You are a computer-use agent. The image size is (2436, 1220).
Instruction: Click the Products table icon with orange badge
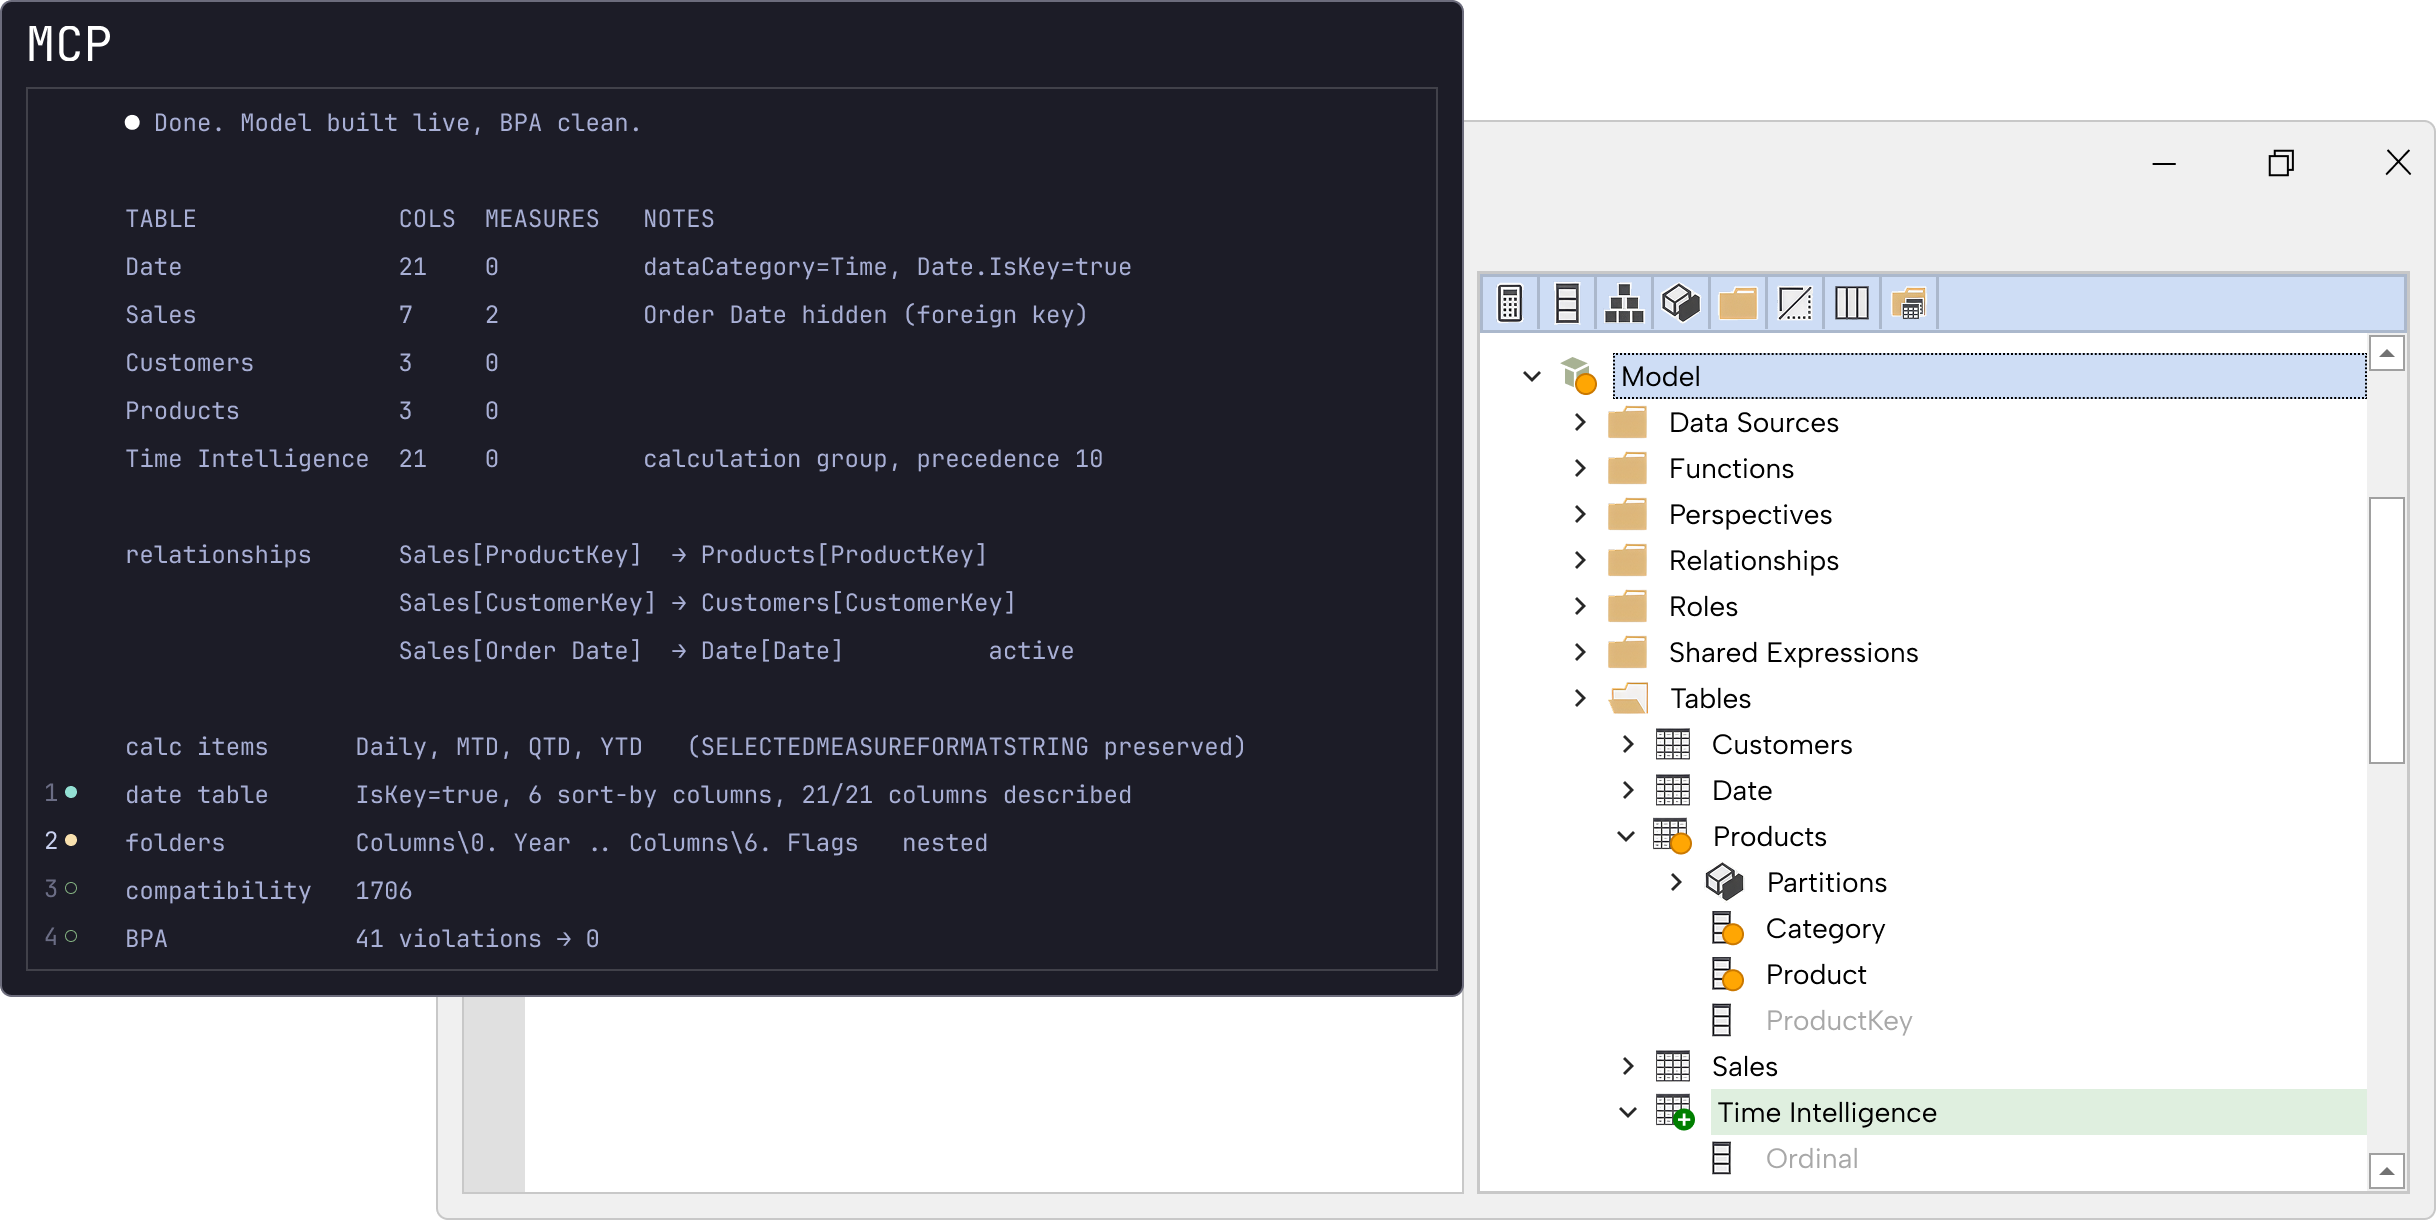coord(1672,836)
